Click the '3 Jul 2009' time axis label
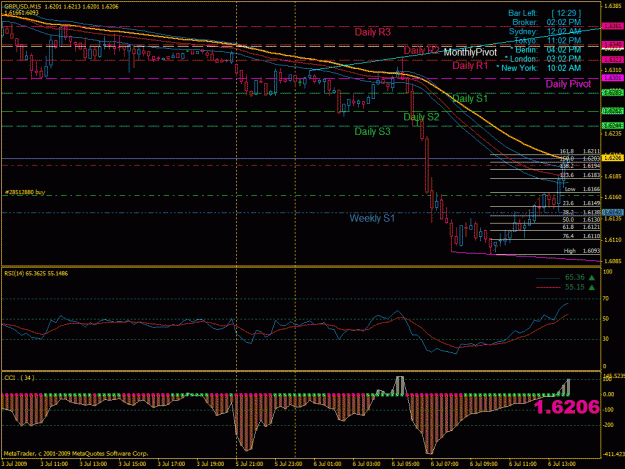Screen dimensions: 625x469 [x=14, y=464]
